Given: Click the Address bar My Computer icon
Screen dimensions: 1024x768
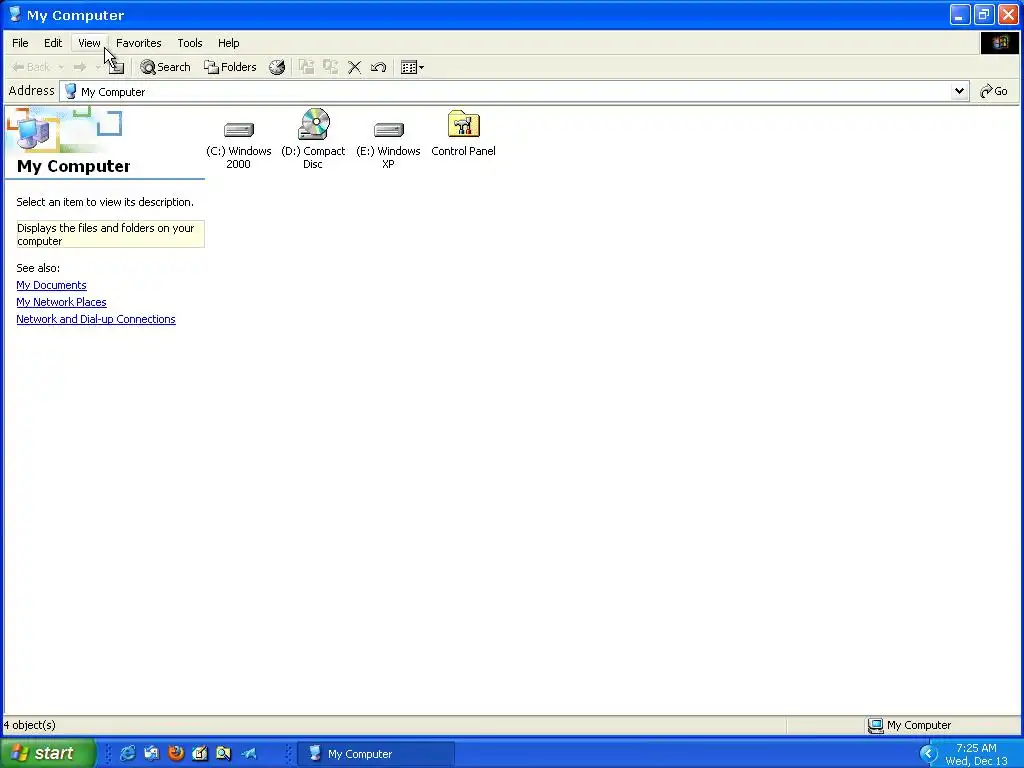Looking at the screenshot, I should 71,91.
